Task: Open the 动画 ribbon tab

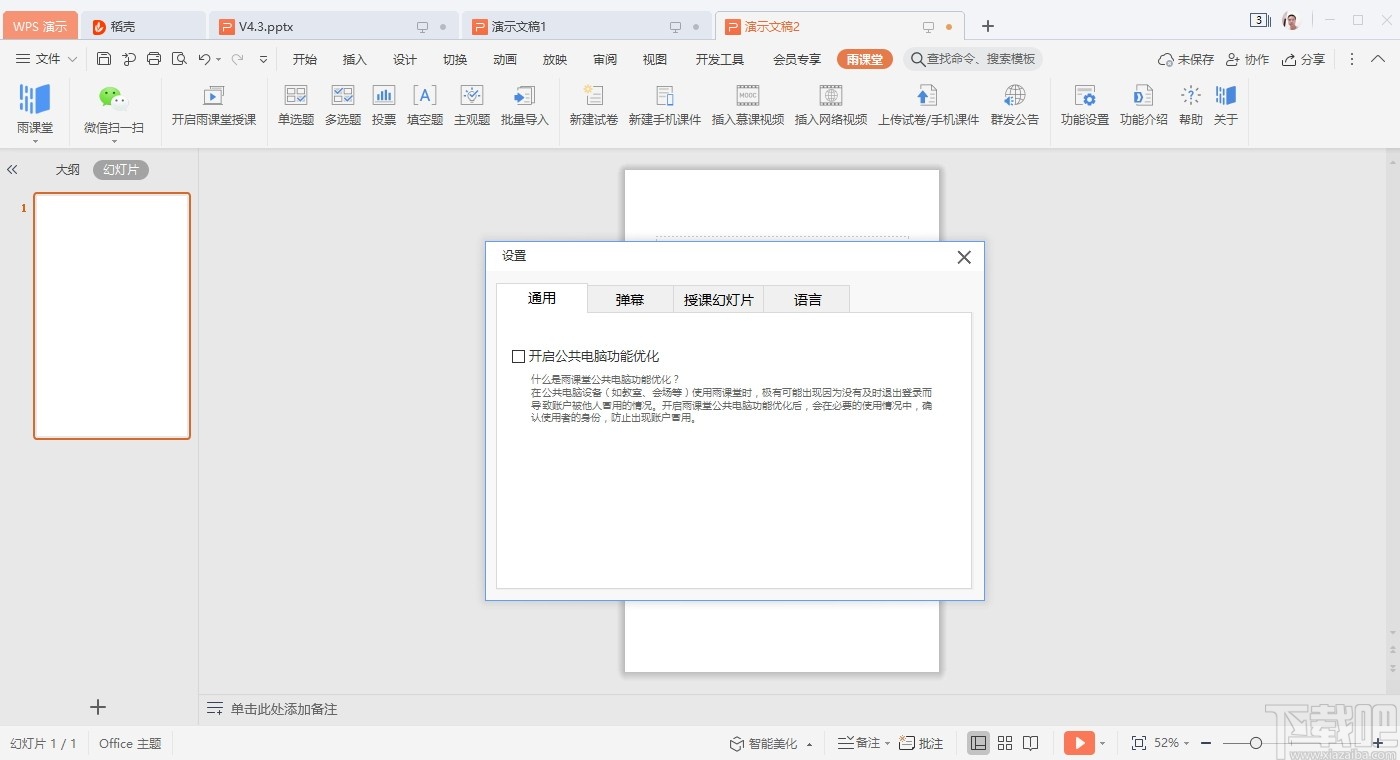Action: coord(505,59)
